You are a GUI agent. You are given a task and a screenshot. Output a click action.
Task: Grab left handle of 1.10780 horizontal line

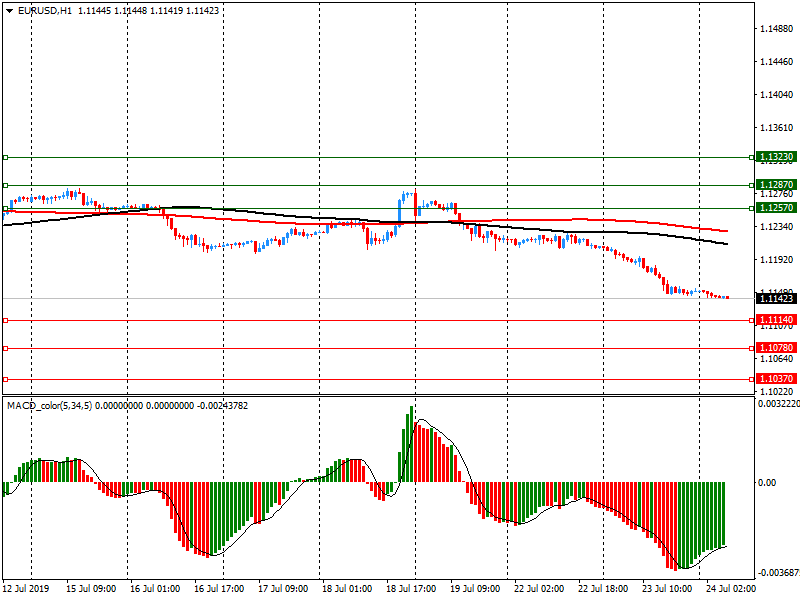tap(6, 348)
